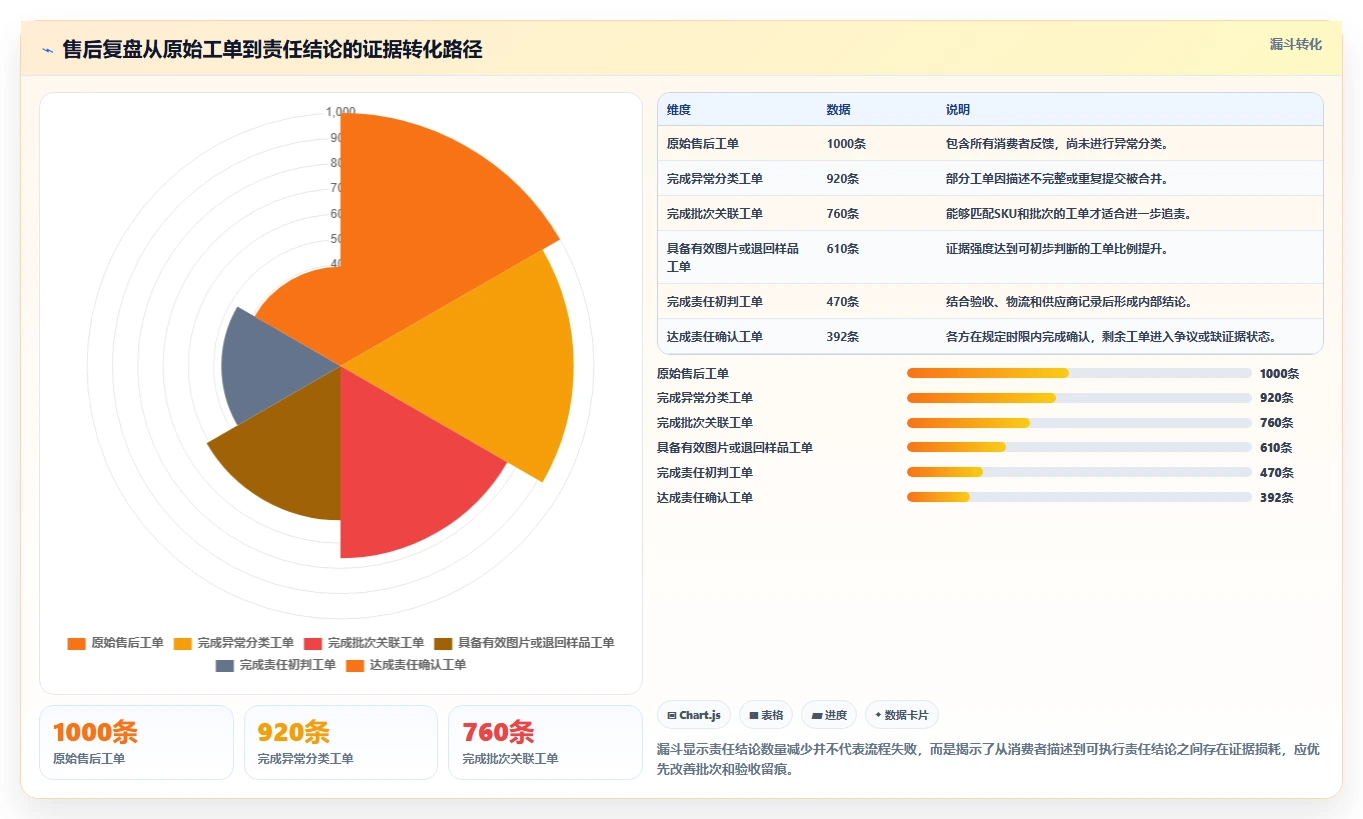The width and height of the screenshot is (1363, 819).
Task: Open the 进度 tag chip
Action: (829, 715)
